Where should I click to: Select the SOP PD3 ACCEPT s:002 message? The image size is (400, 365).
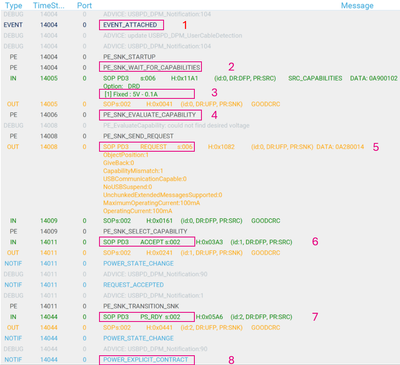click(x=142, y=242)
